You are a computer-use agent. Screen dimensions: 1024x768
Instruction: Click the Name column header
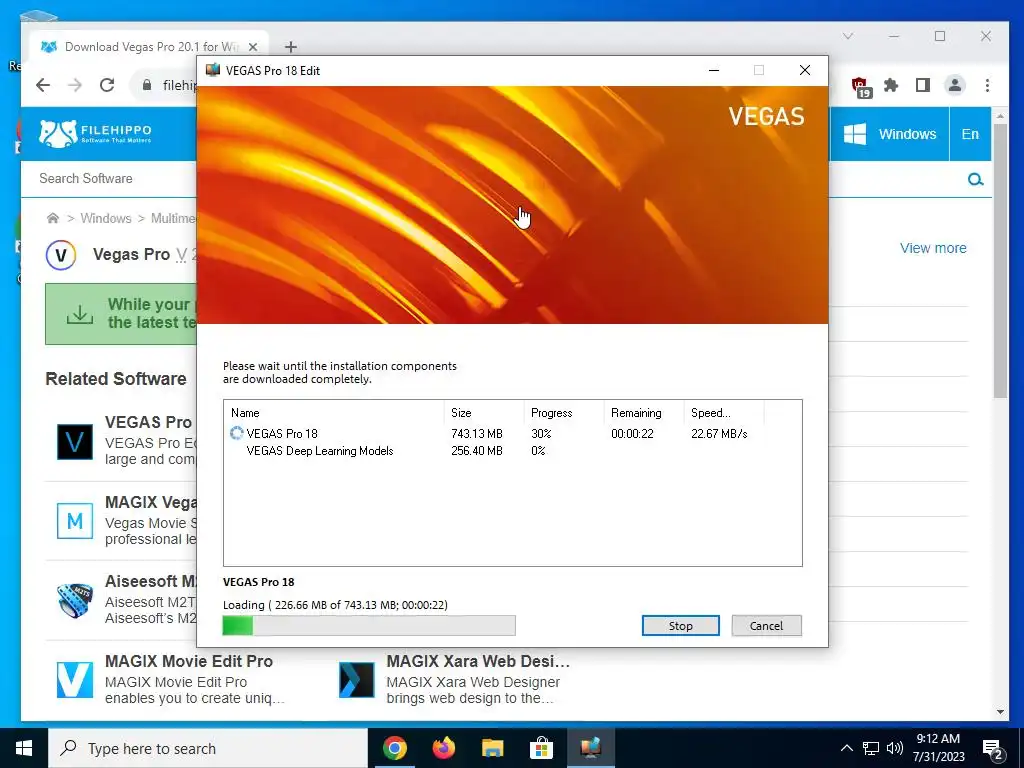pyautogui.click(x=334, y=413)
